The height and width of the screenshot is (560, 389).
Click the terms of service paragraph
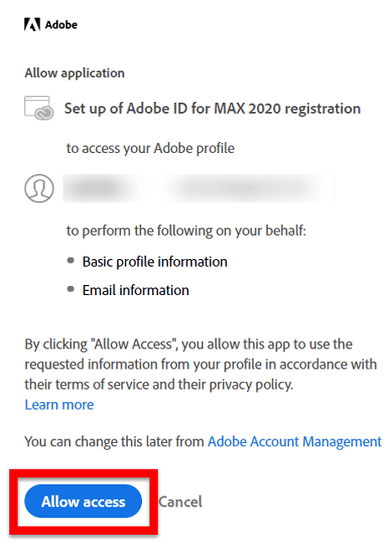click(200, 364)
